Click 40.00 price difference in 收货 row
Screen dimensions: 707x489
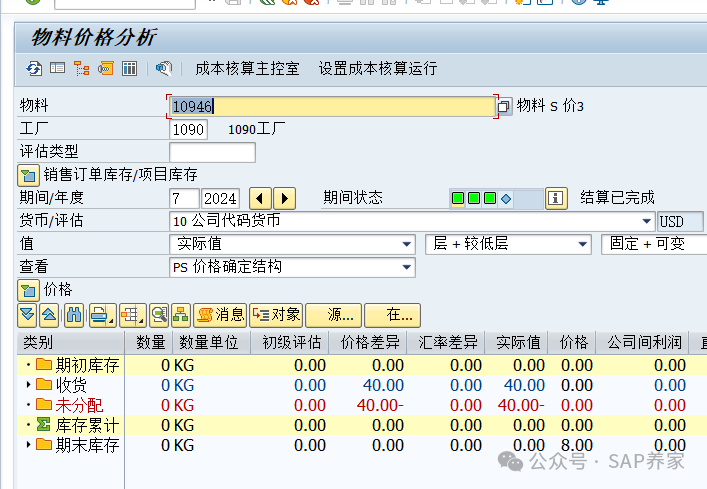[383, 385]
